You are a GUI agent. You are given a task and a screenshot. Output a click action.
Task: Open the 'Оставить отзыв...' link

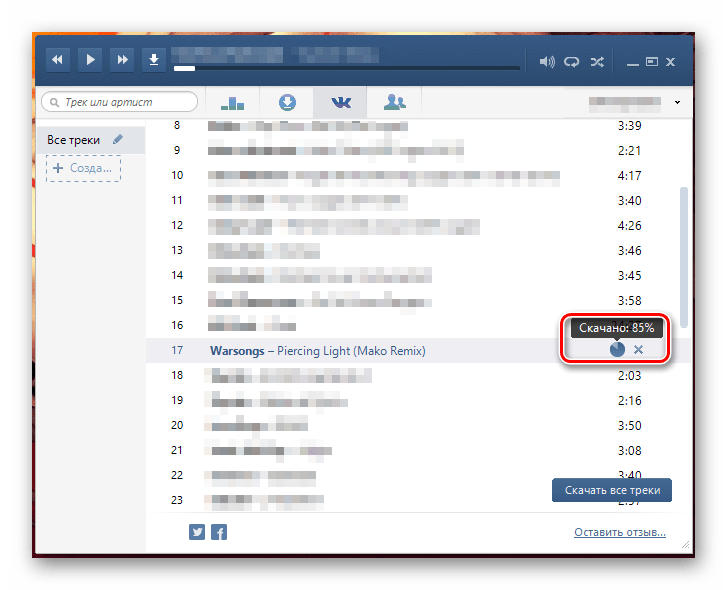tap(620, 532)
